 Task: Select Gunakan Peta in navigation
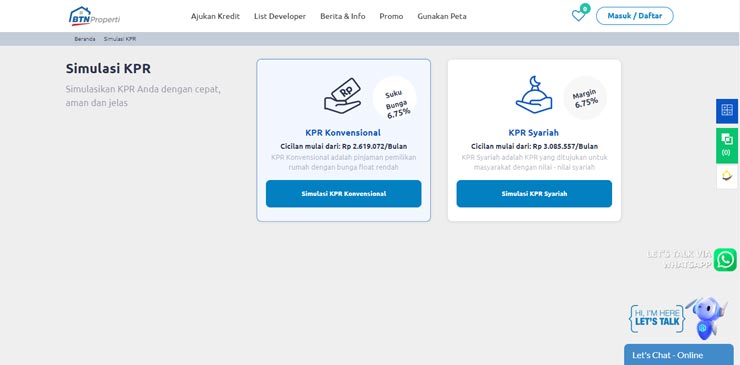442,16
